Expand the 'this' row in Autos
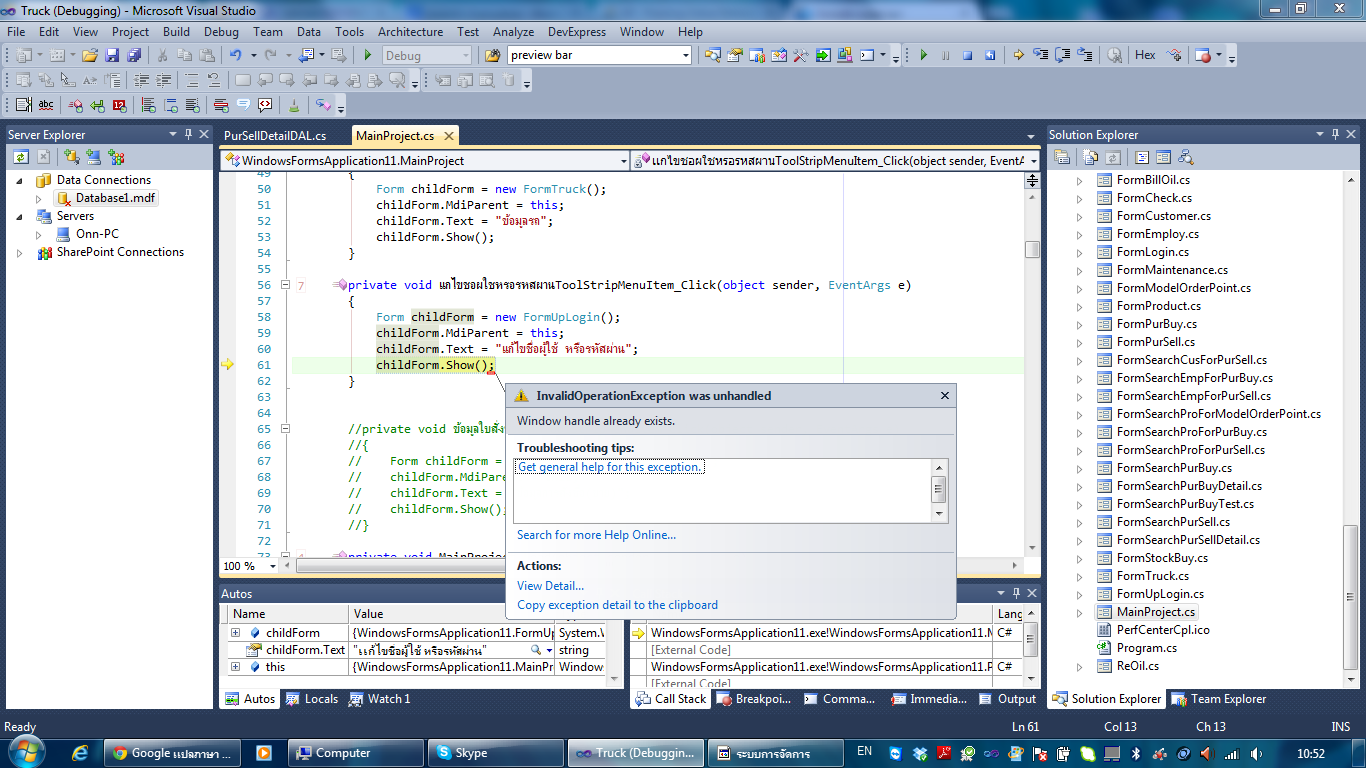Viewport: 1366px width, 768px height. pyautogui.click(x=236, y=667)
